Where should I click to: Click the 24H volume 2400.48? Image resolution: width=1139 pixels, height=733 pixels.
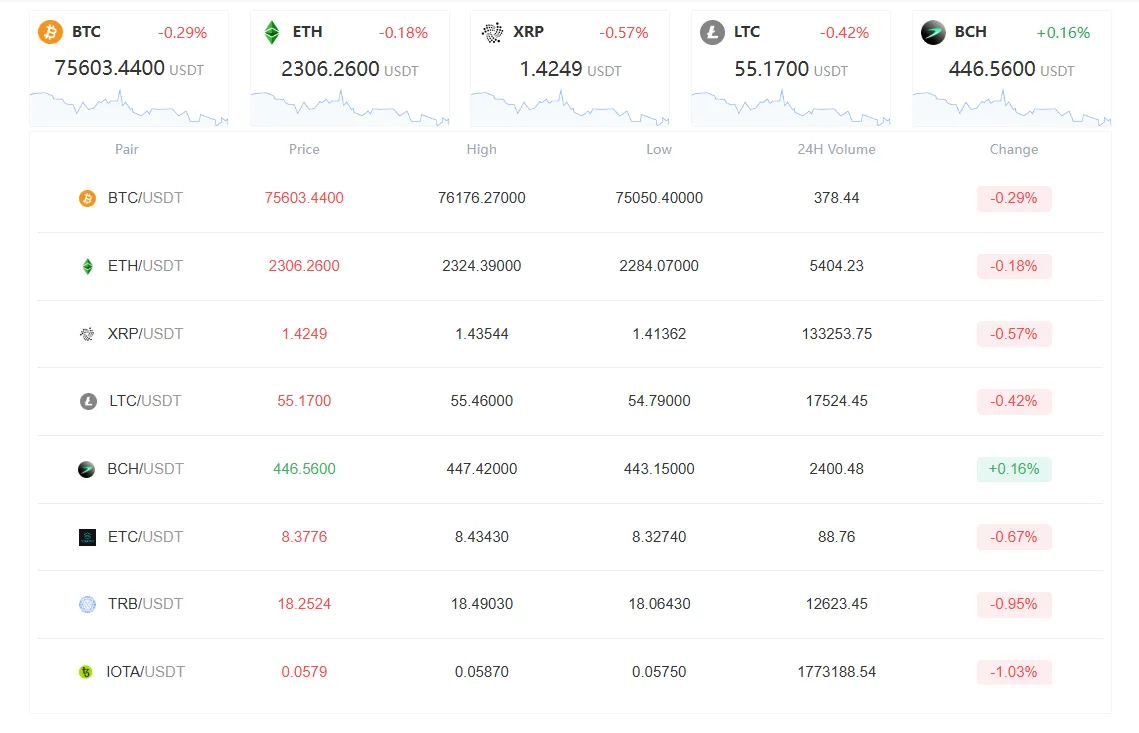point(836,469)
